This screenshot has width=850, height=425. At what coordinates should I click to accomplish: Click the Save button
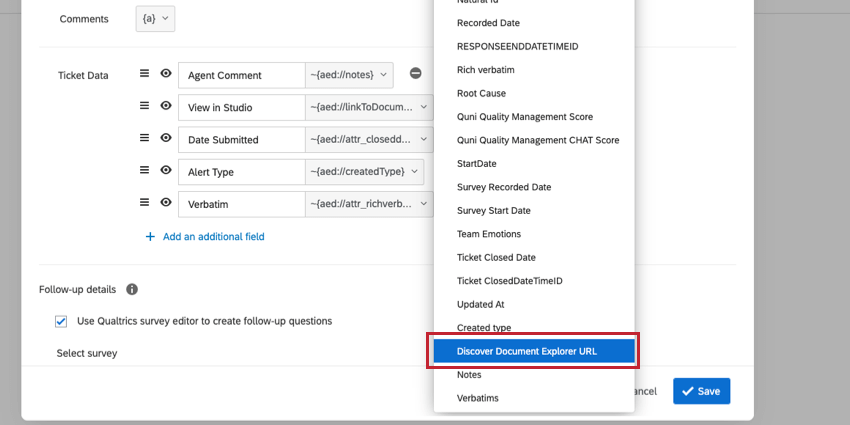(x=701, y=391)
